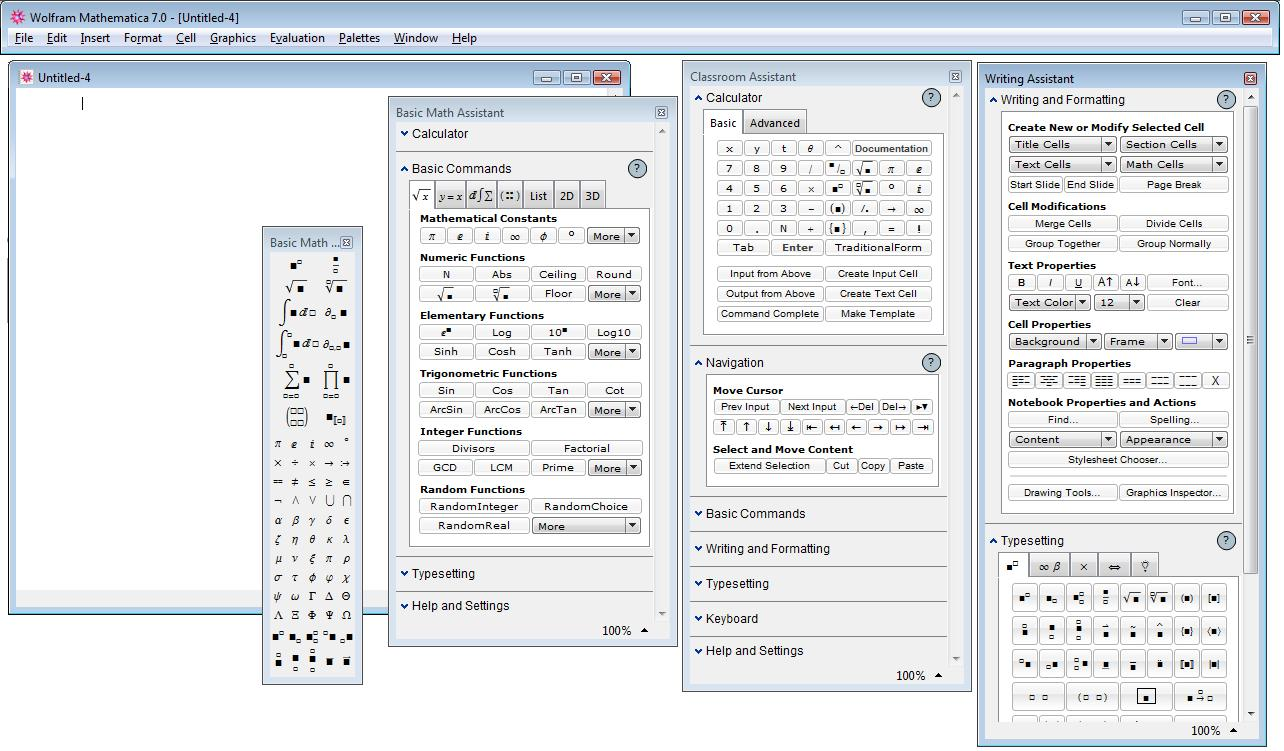Insert golden ratio constant in Basic Math Assistant
Viewport: 1284px width, 751px height.
[x=543, y=237]
